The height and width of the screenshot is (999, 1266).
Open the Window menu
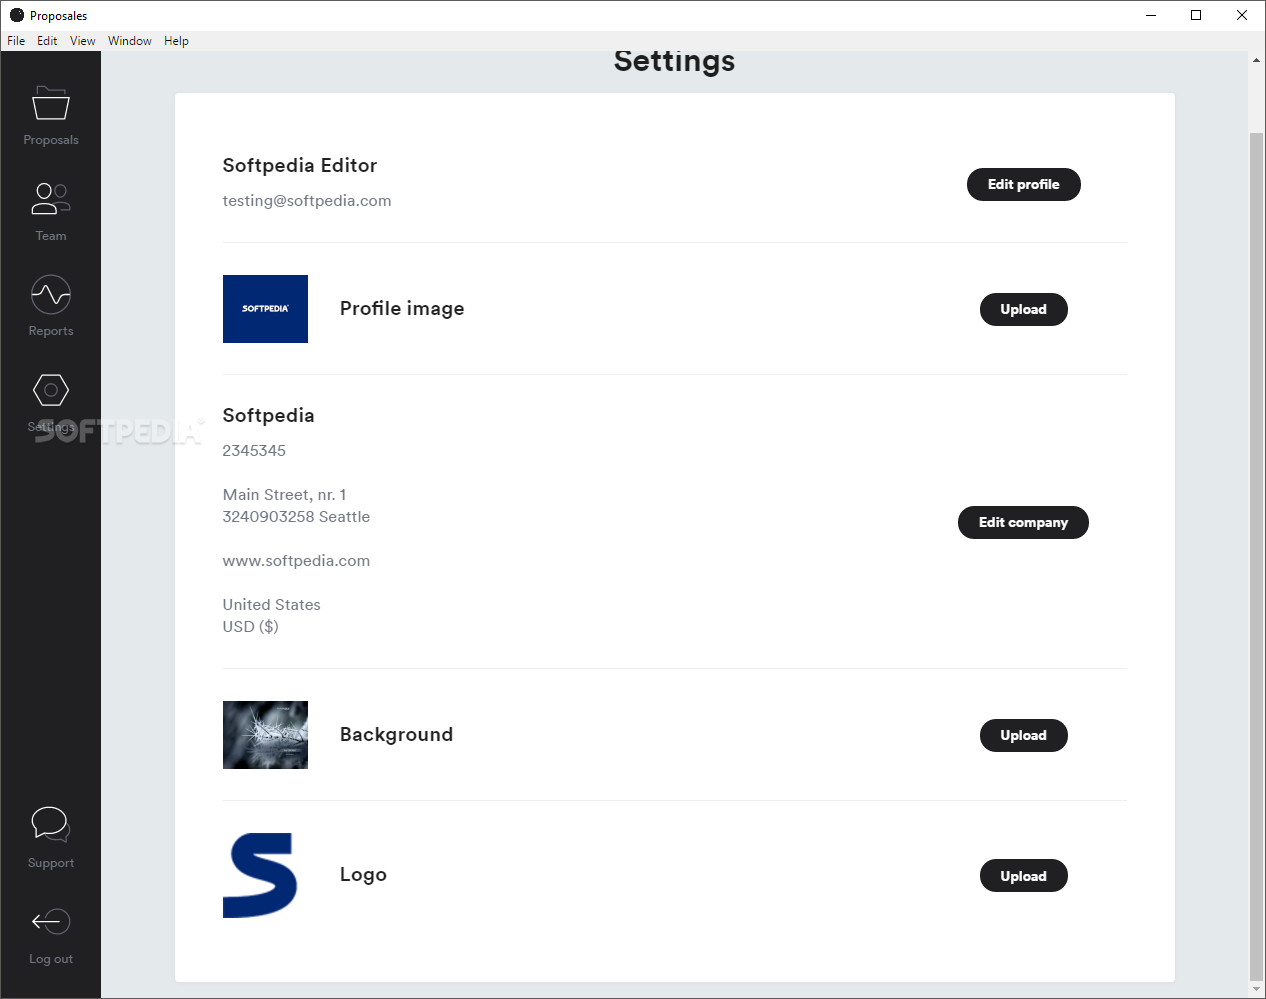[x=130, y=41]
